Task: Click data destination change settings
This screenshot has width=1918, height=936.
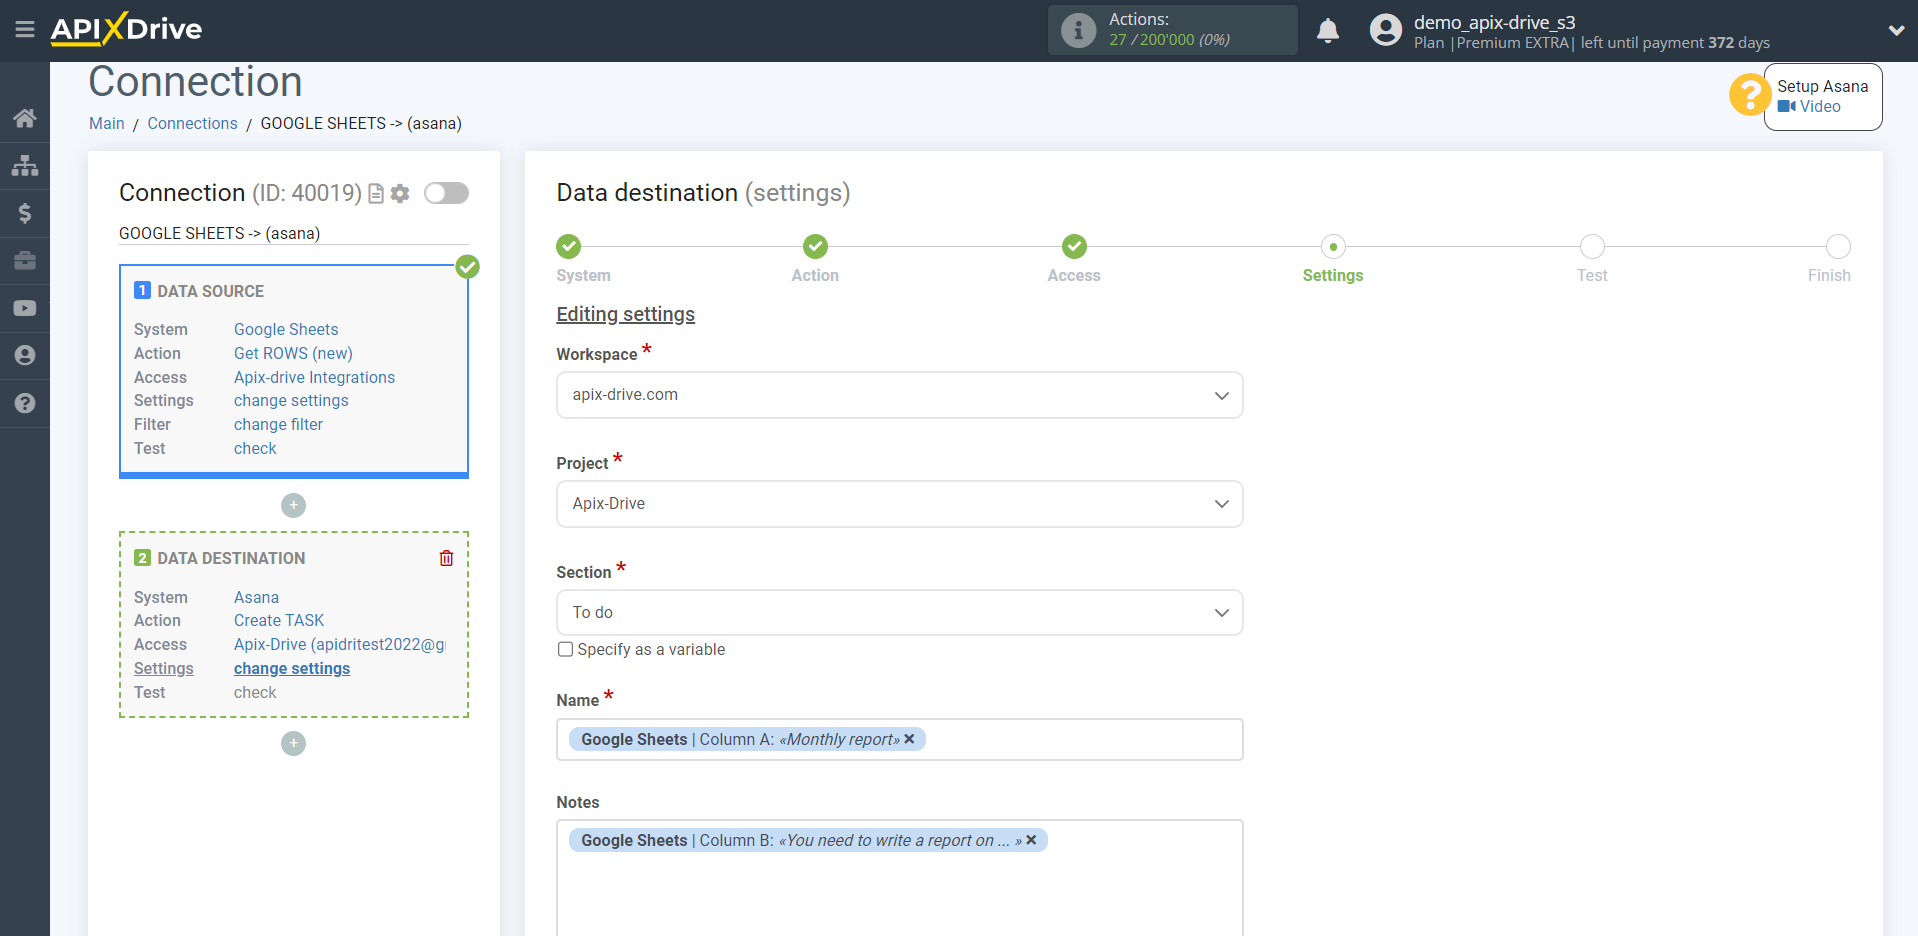Action: 292,668
